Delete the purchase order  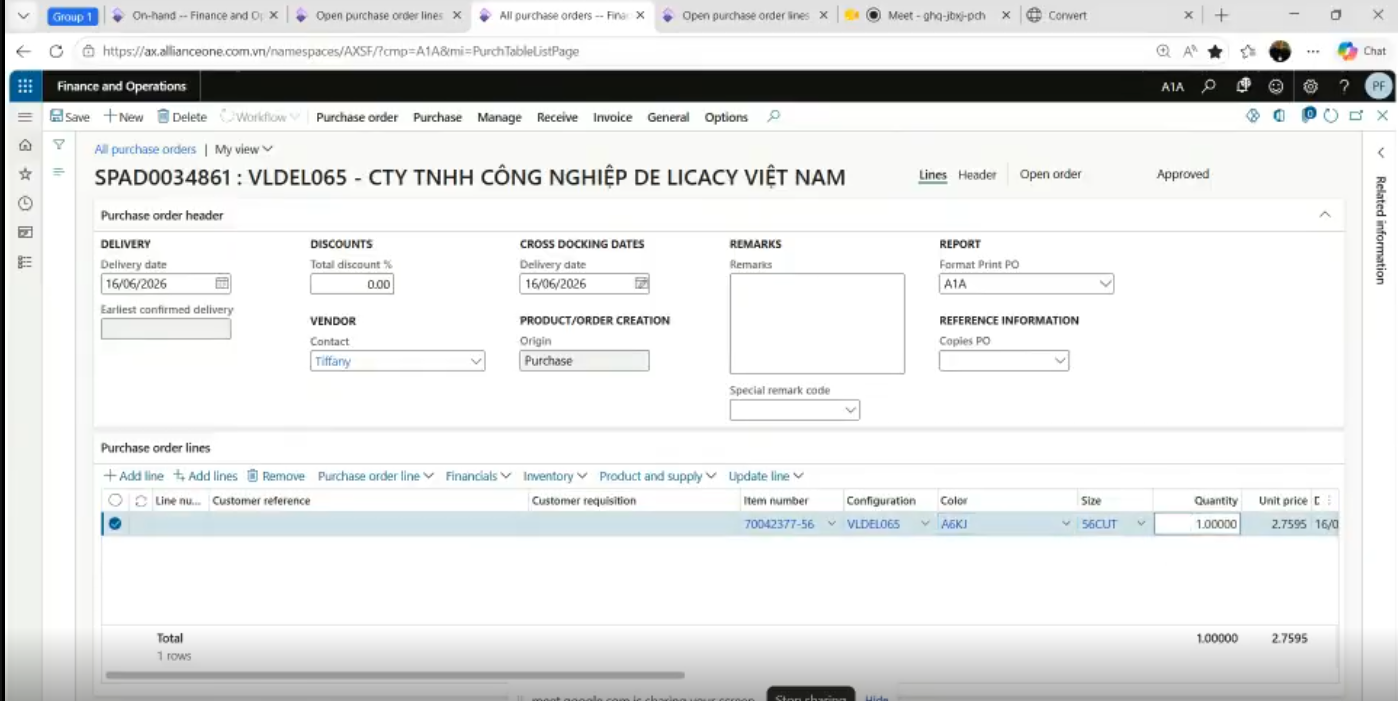coord(182,117)
